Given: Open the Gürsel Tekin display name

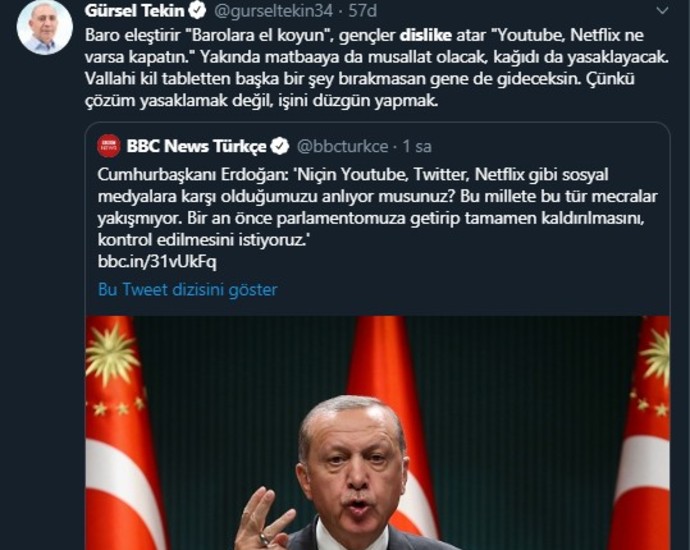Looking at the screenshot, I should click(x=134, y=11).
